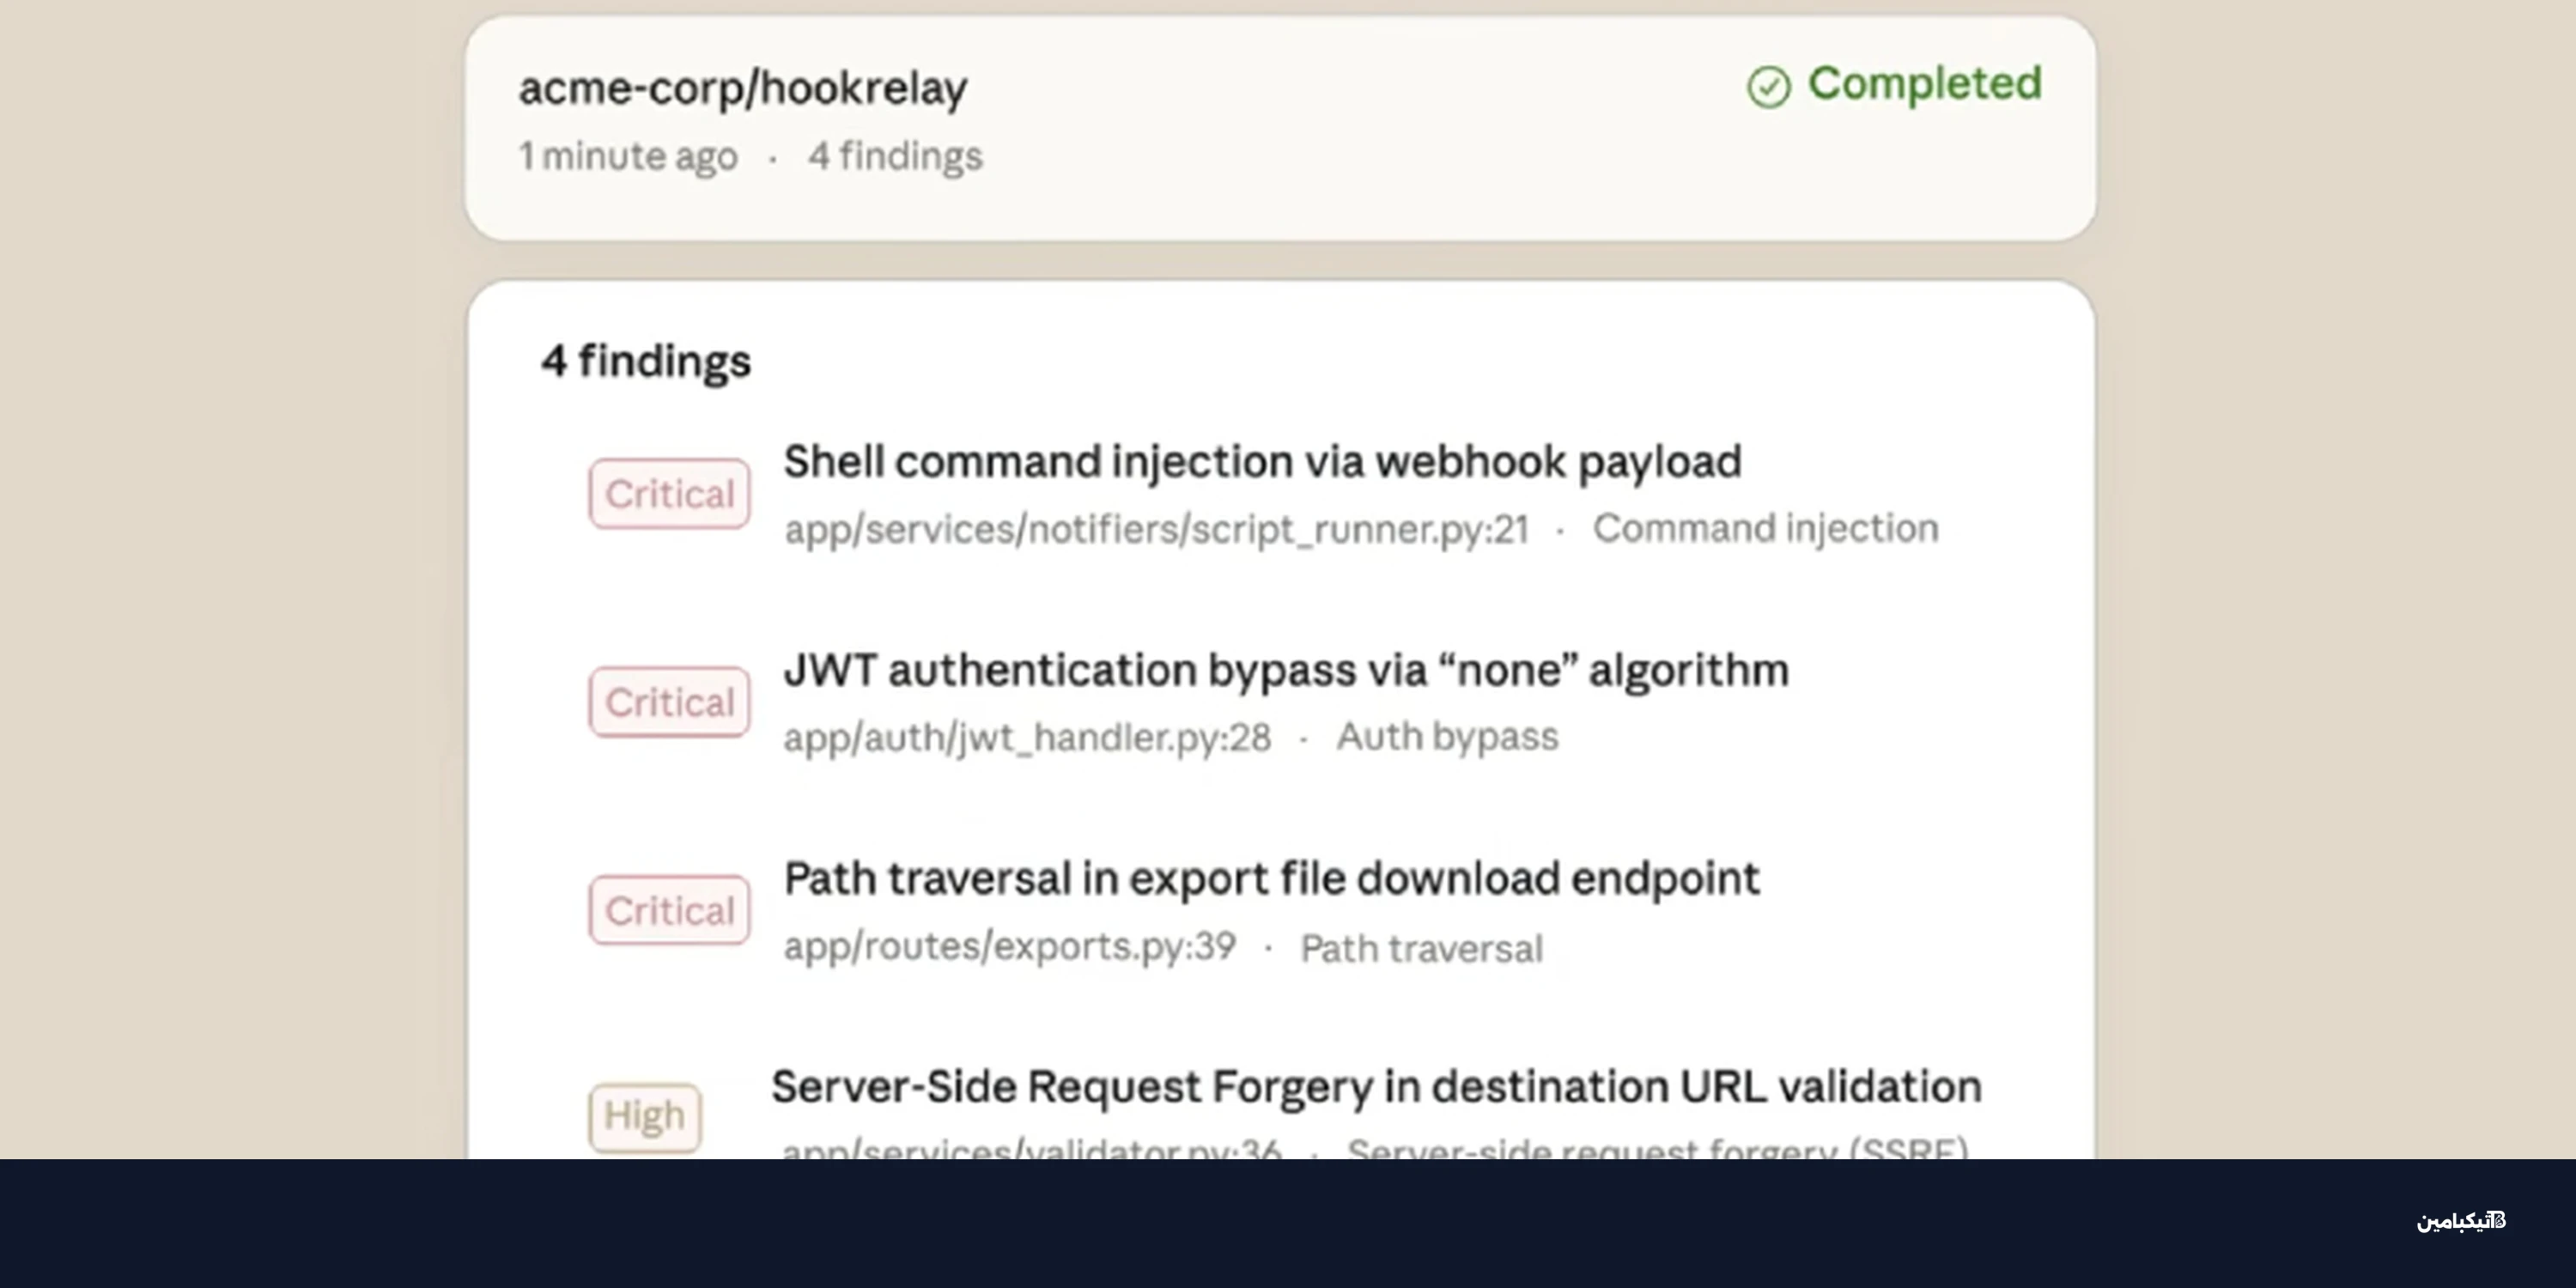2576x1288 pixels.
Task: Click Critical badge on path traversal finding
Action: 669,910
